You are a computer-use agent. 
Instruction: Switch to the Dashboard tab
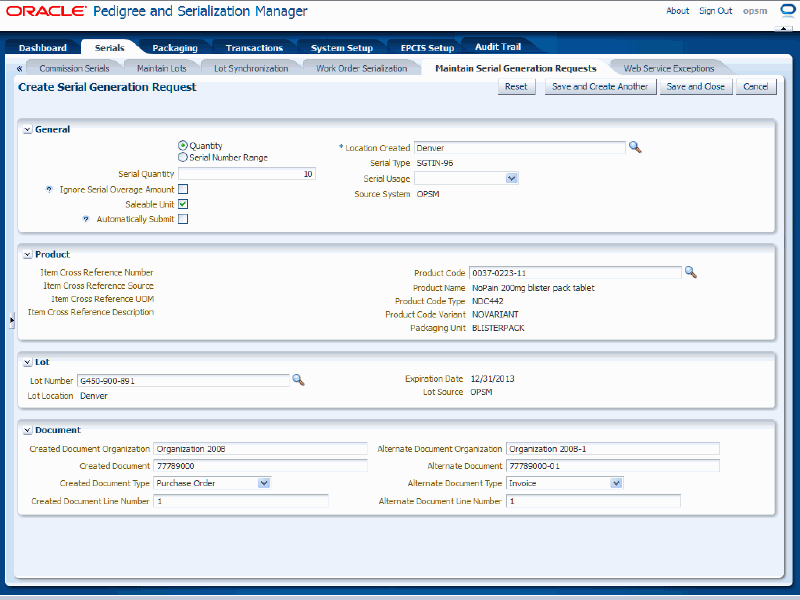click(x=43, y=47)
